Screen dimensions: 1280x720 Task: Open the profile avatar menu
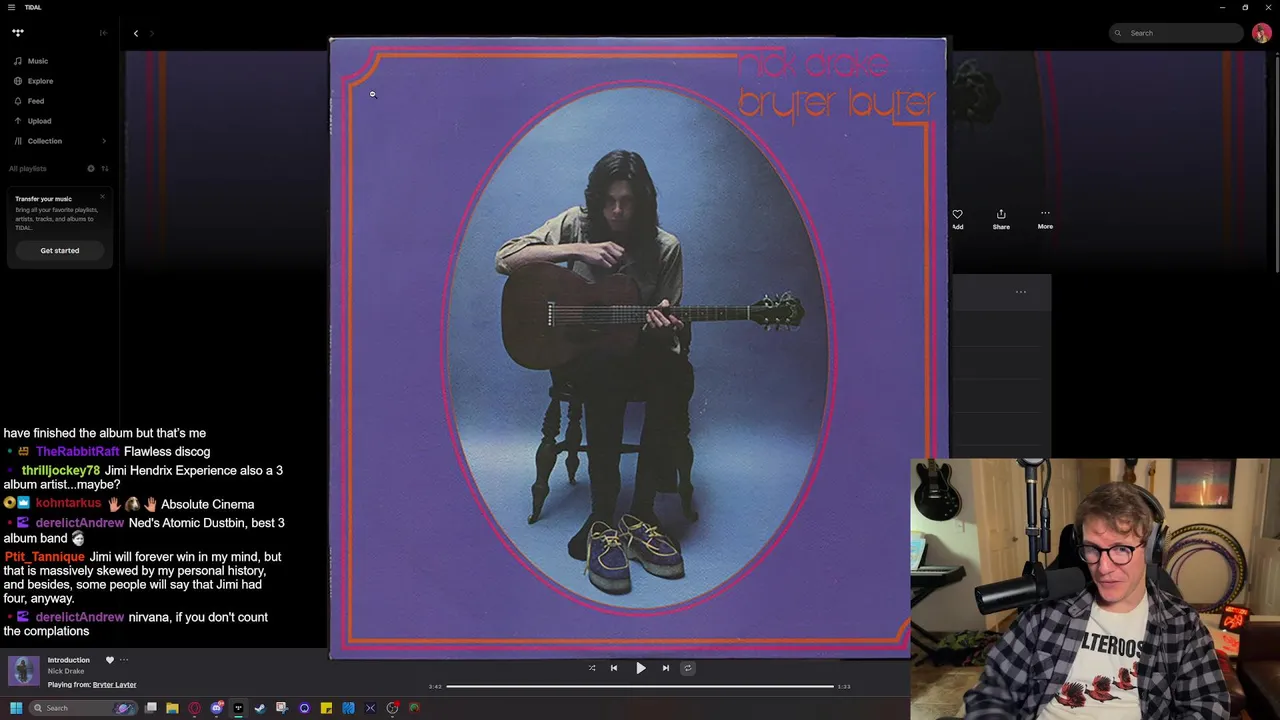click(1261, 33)
